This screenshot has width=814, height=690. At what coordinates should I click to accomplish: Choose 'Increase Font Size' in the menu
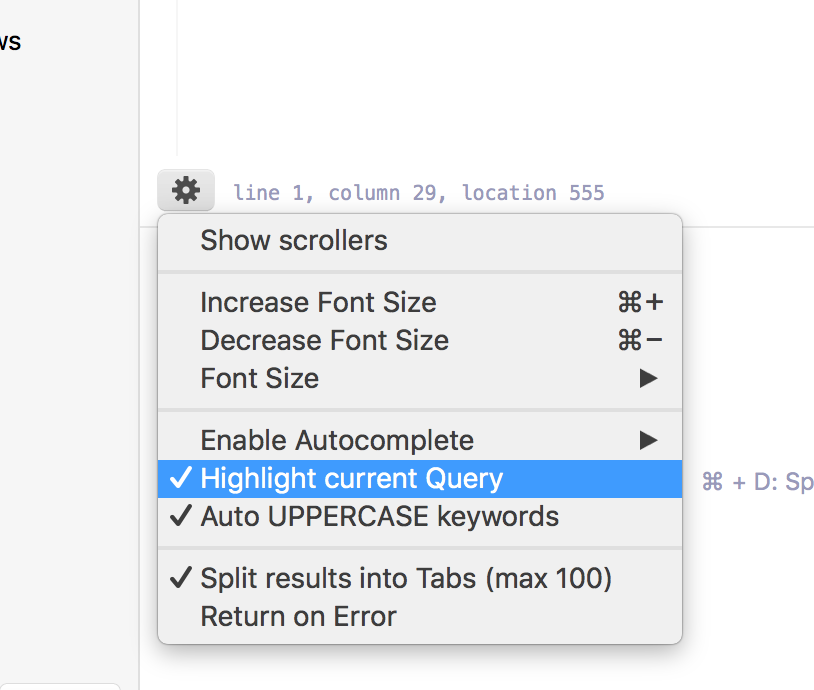point(318,302)
